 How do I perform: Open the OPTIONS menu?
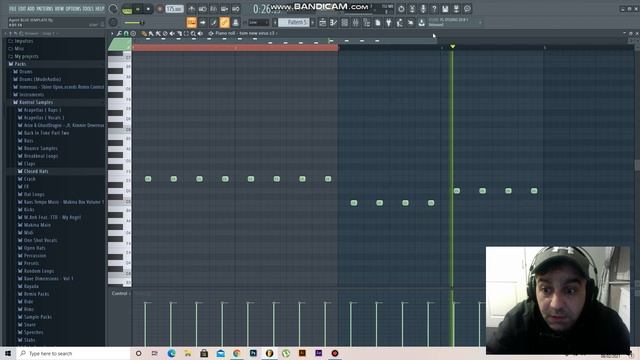click(73, 9)
